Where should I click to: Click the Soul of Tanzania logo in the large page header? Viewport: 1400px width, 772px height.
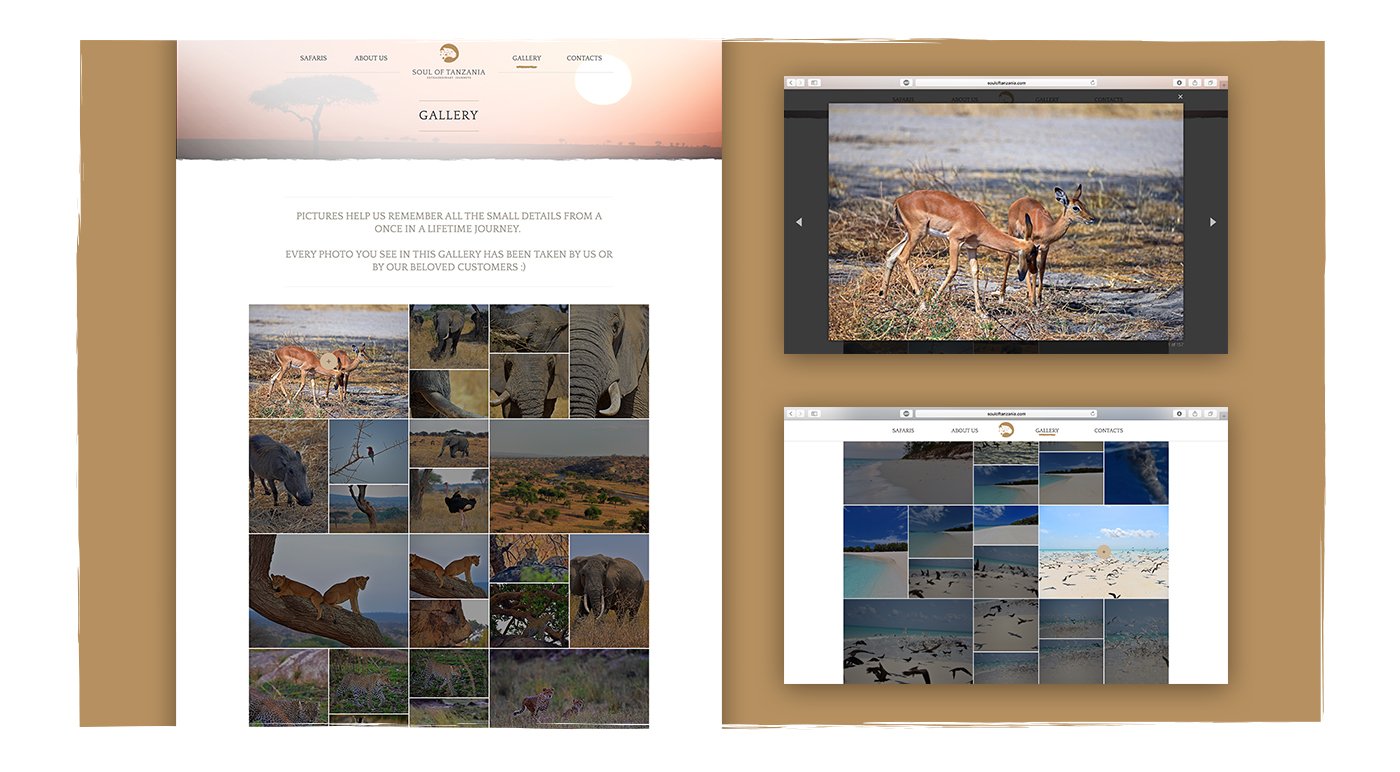pos(449,57)
